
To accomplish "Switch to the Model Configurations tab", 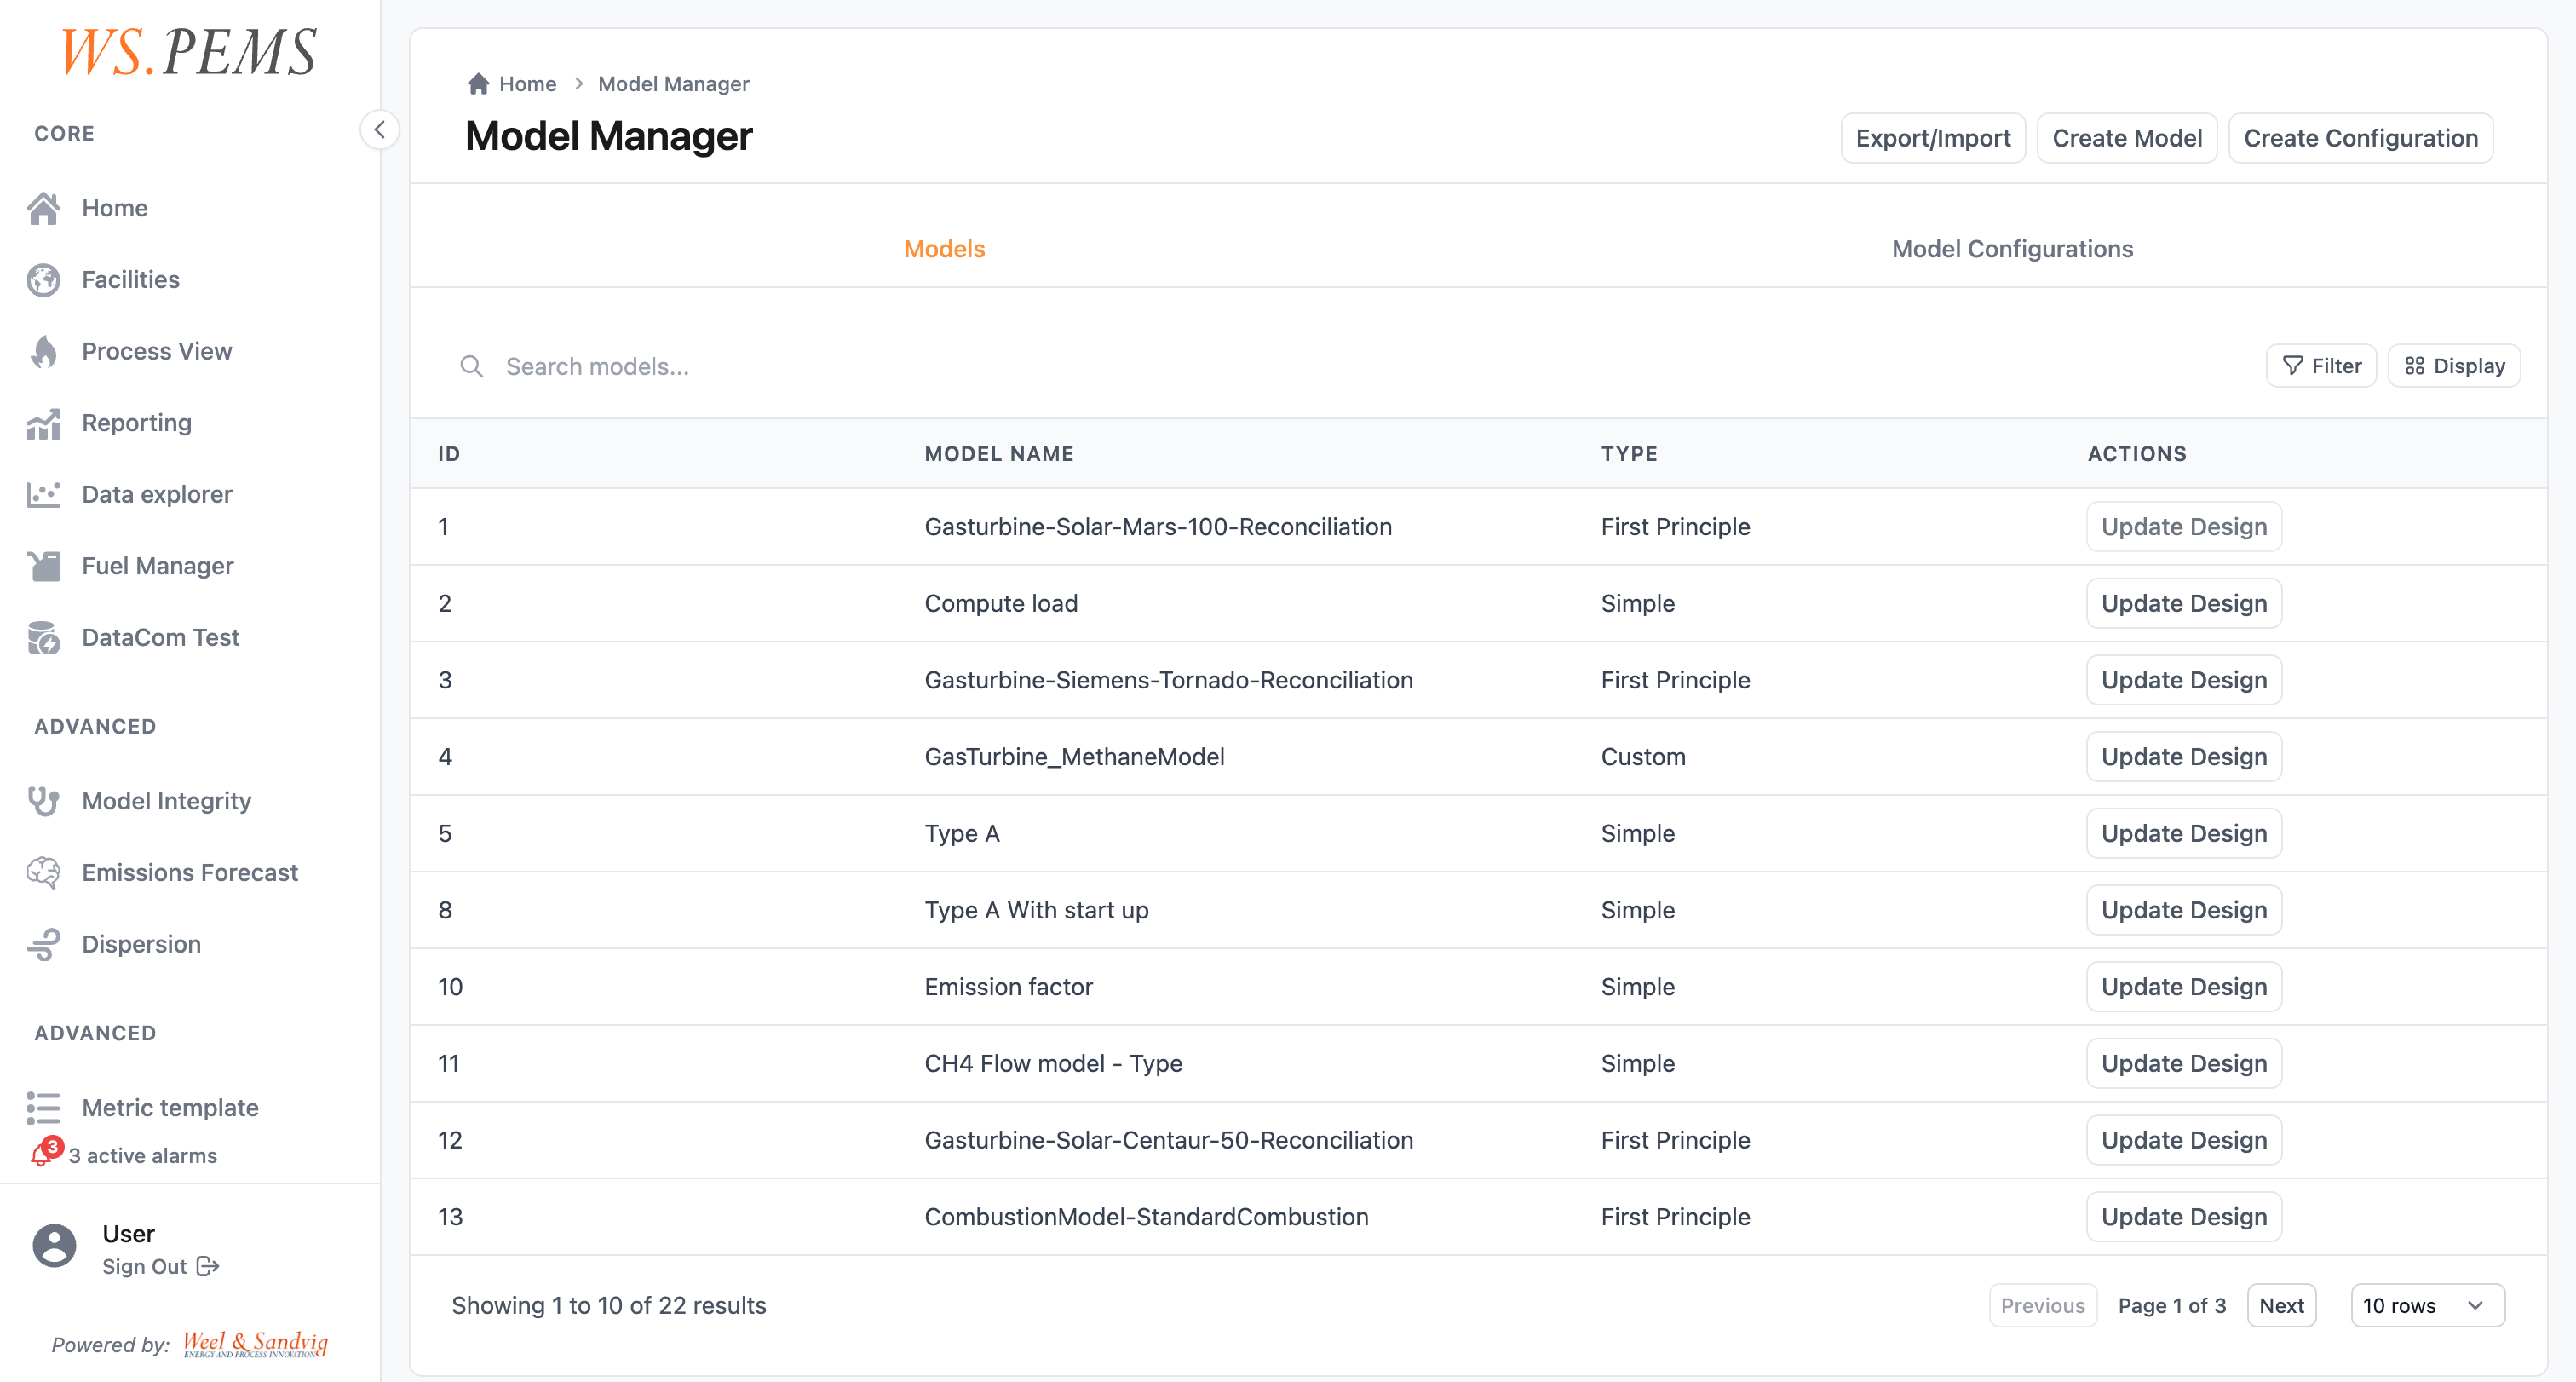I will (x=2012, y=249).
